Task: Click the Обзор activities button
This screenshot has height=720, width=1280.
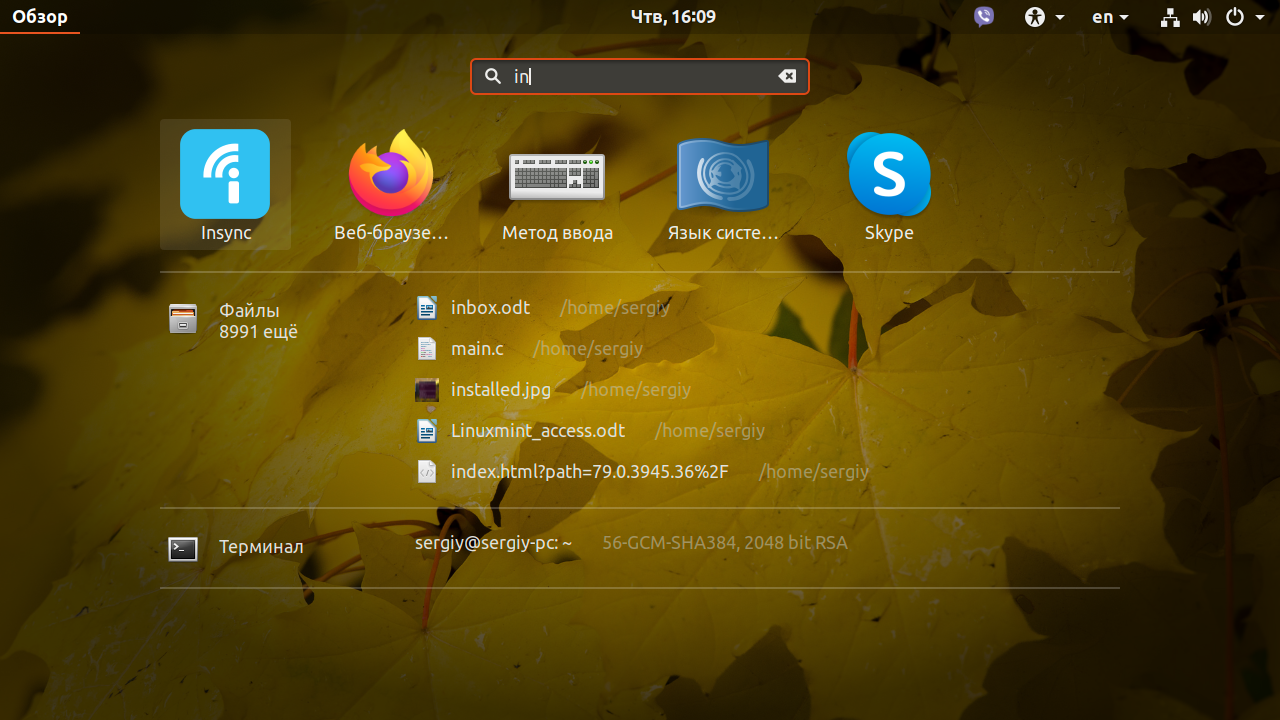Action: coord(40,17)
